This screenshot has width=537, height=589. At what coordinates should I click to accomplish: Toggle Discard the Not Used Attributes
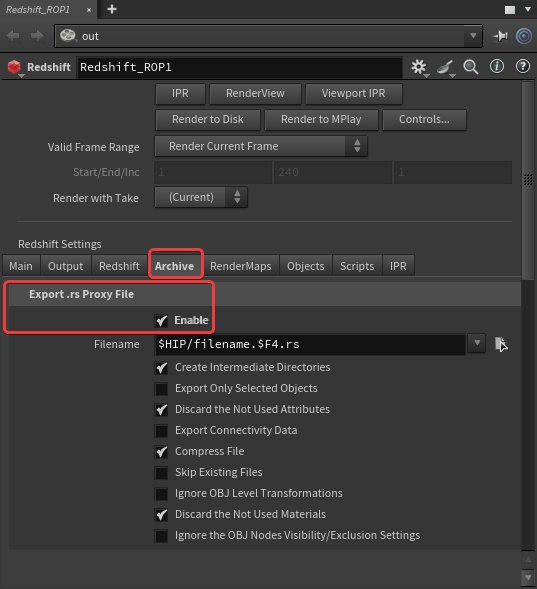[162, 410]
